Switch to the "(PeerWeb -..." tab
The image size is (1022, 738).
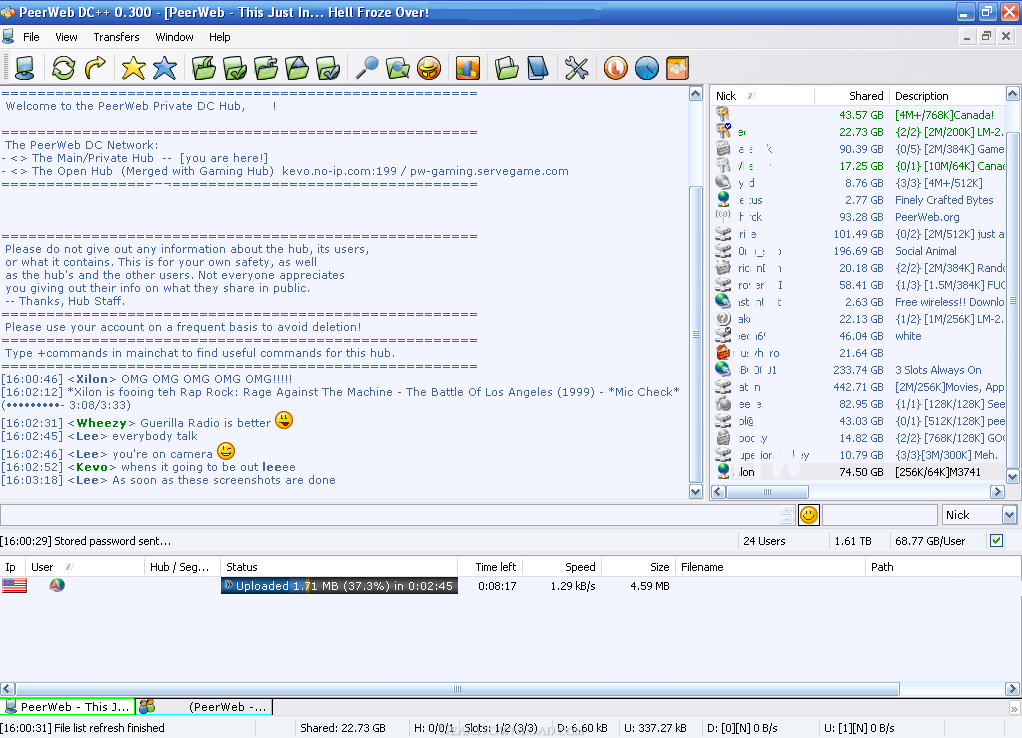(205, 707)
